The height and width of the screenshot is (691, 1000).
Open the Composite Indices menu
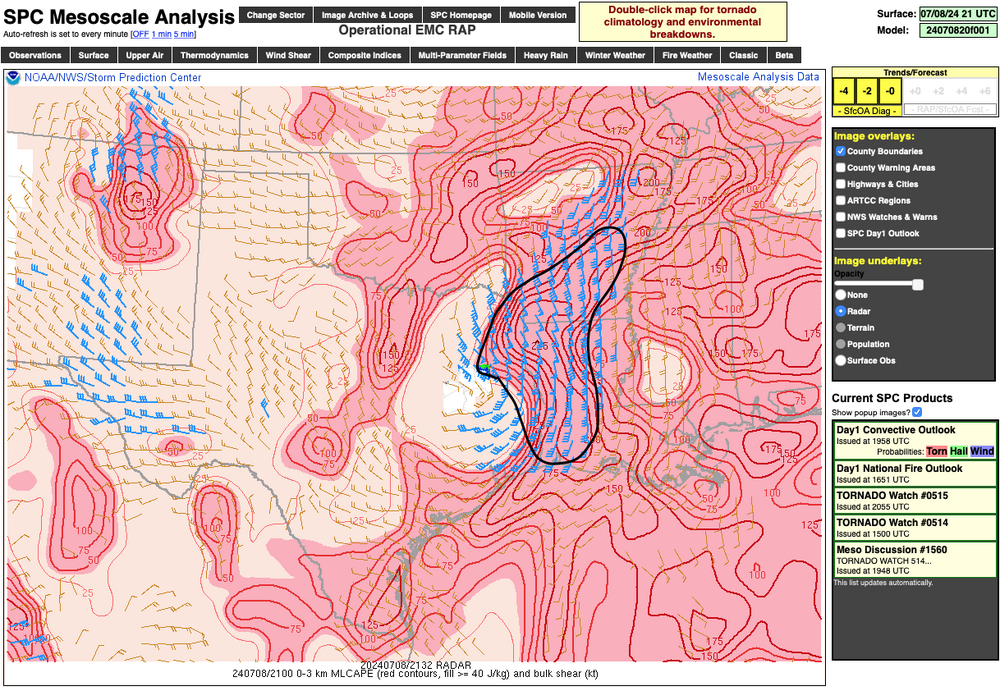(x=365, y=56)
